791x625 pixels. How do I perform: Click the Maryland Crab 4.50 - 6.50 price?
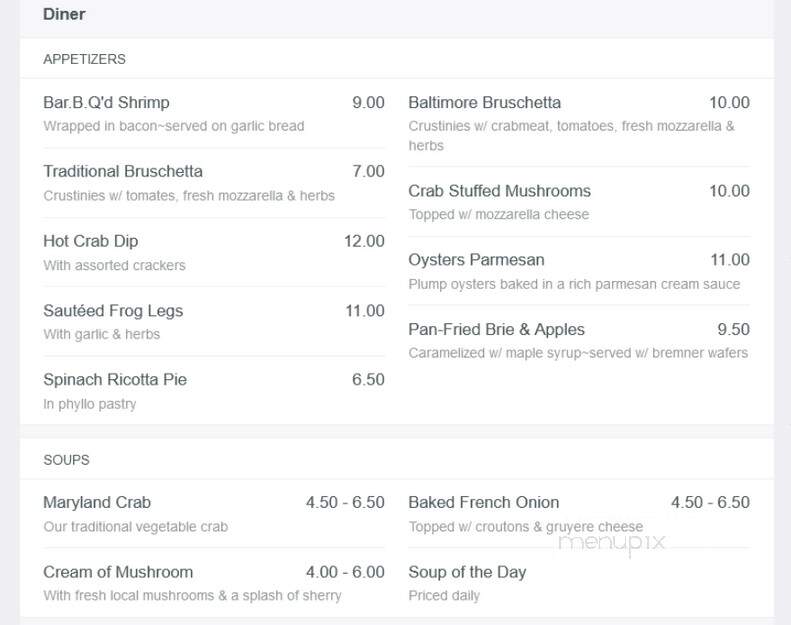345,502
